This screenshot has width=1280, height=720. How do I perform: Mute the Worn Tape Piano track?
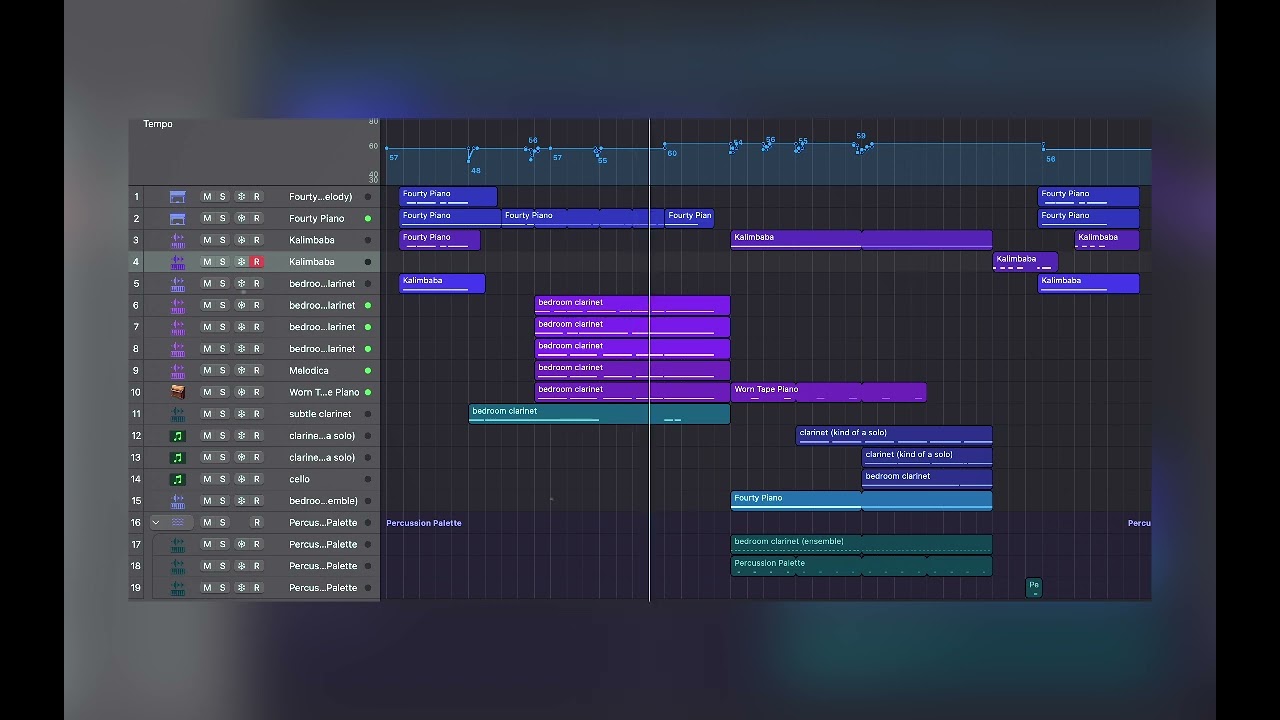click(x=207, y=392)
